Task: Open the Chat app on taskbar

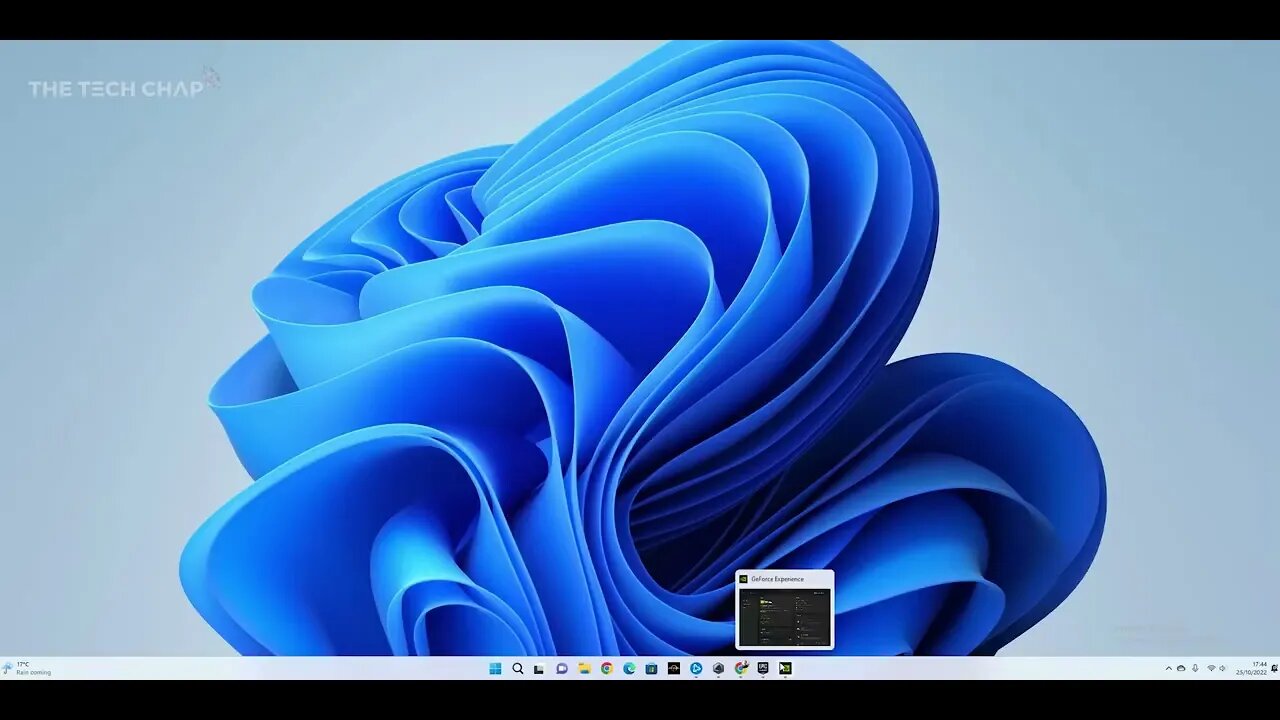Action: [x=562, y=668]
